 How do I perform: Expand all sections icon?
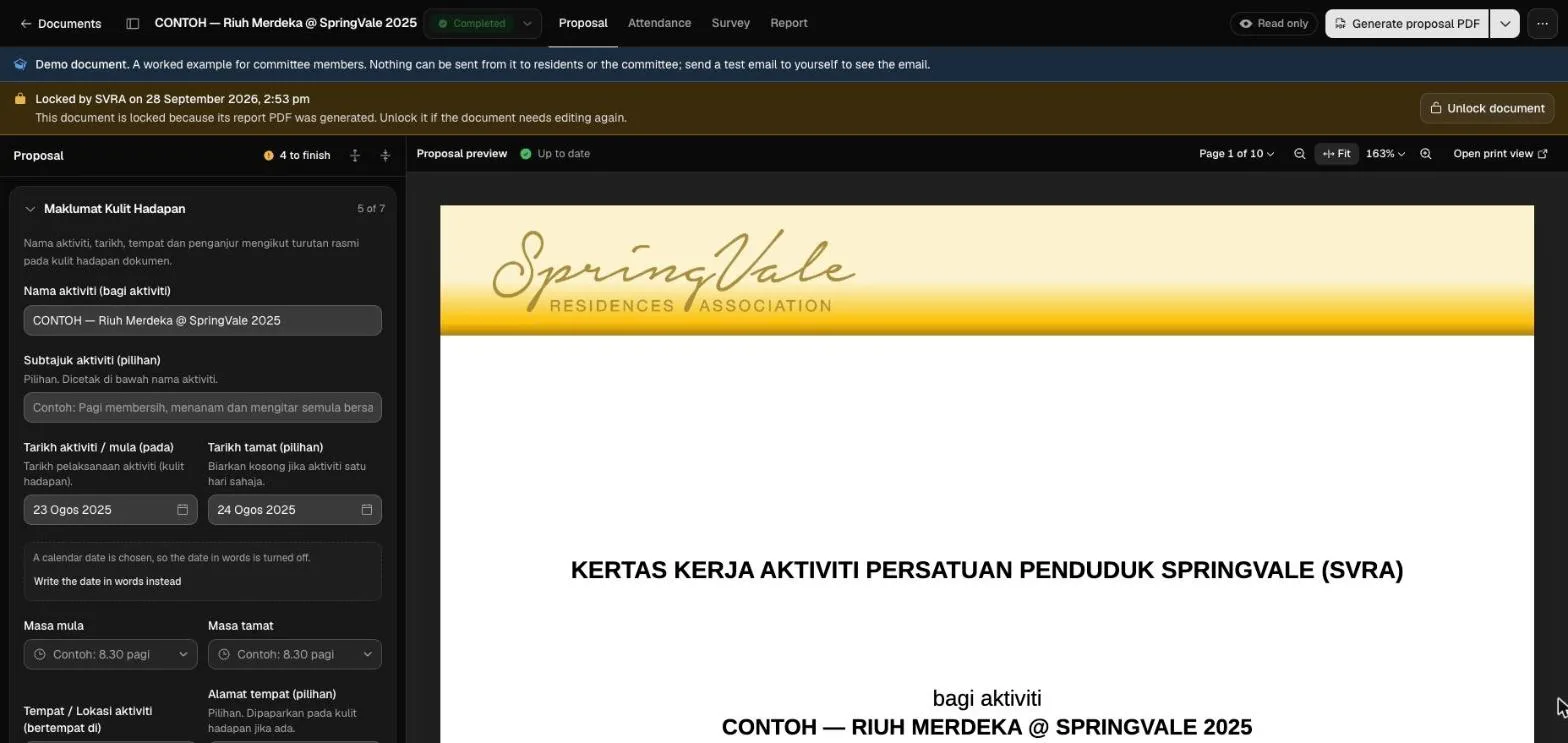point(354,155)
